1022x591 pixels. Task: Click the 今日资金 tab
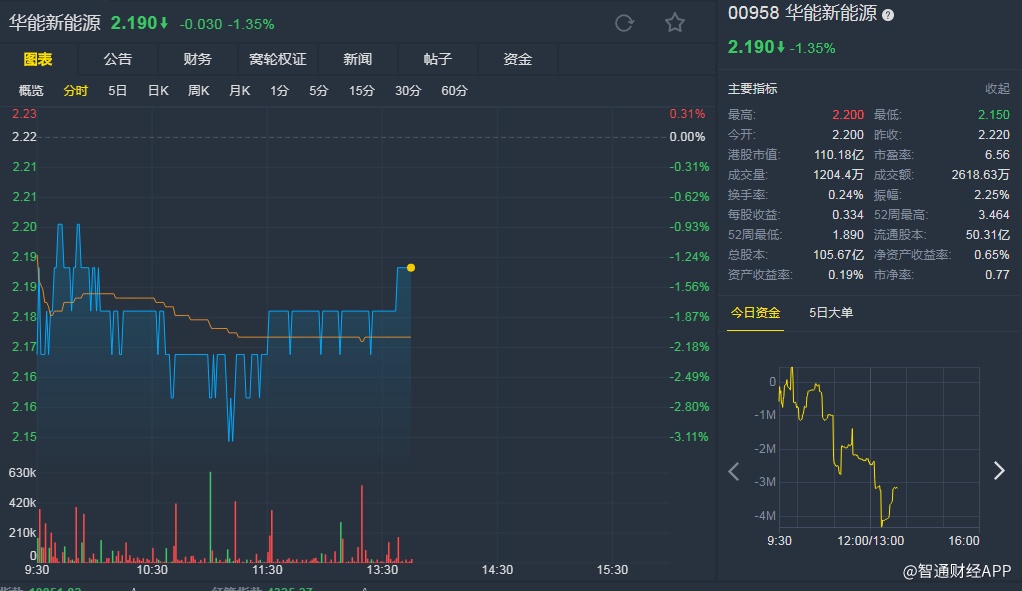[x=755, y=313]
